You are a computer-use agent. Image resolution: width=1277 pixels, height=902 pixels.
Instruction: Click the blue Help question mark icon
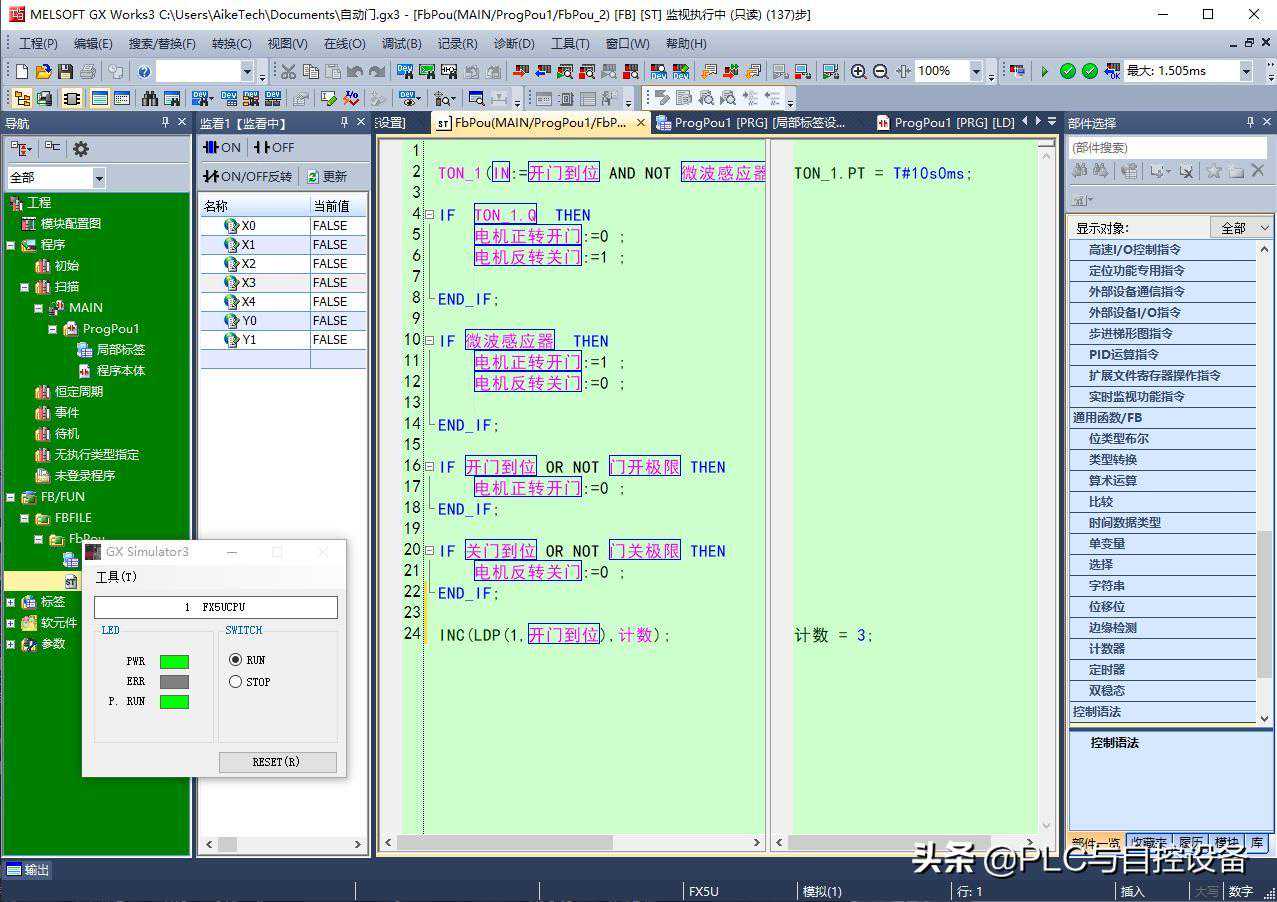[x=144, y=71]
